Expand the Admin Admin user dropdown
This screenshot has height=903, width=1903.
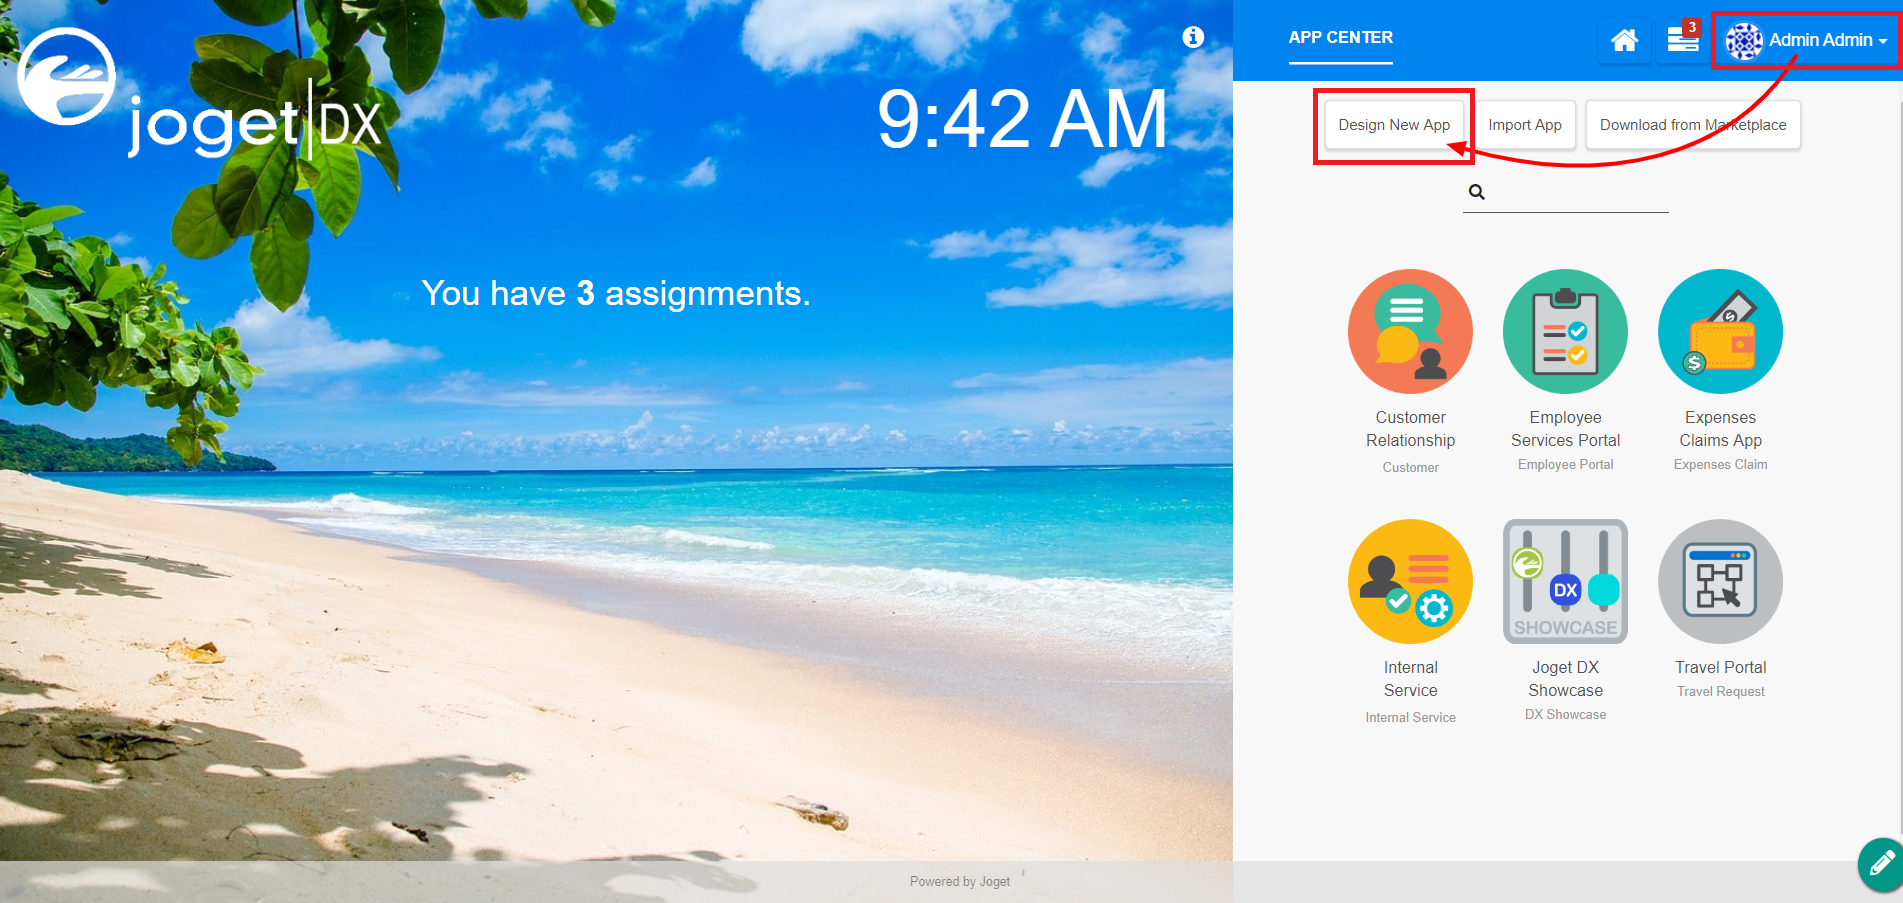click(1806, 40)
